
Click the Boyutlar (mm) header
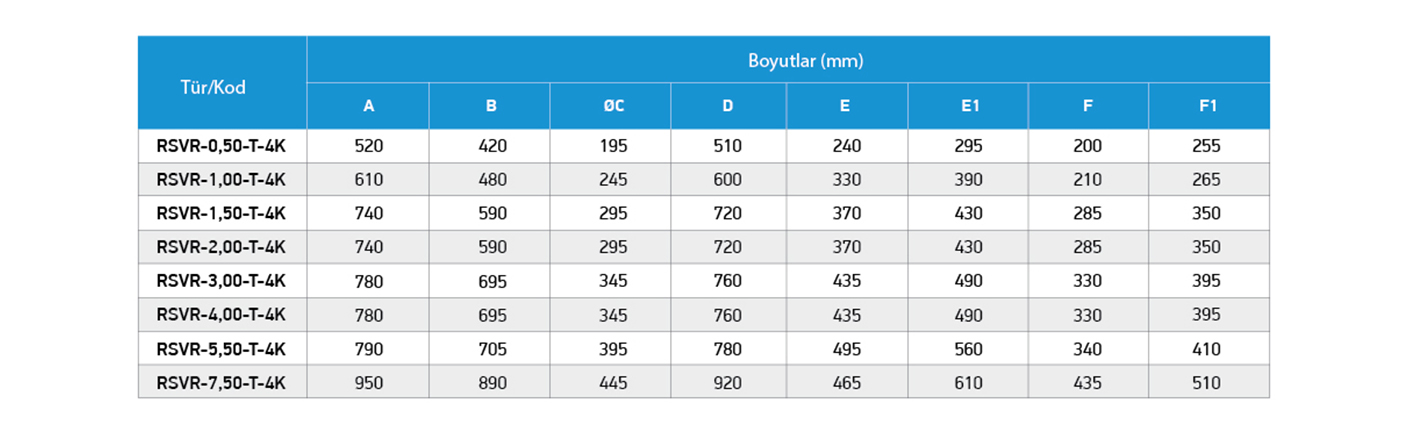[x=805, y=60]
